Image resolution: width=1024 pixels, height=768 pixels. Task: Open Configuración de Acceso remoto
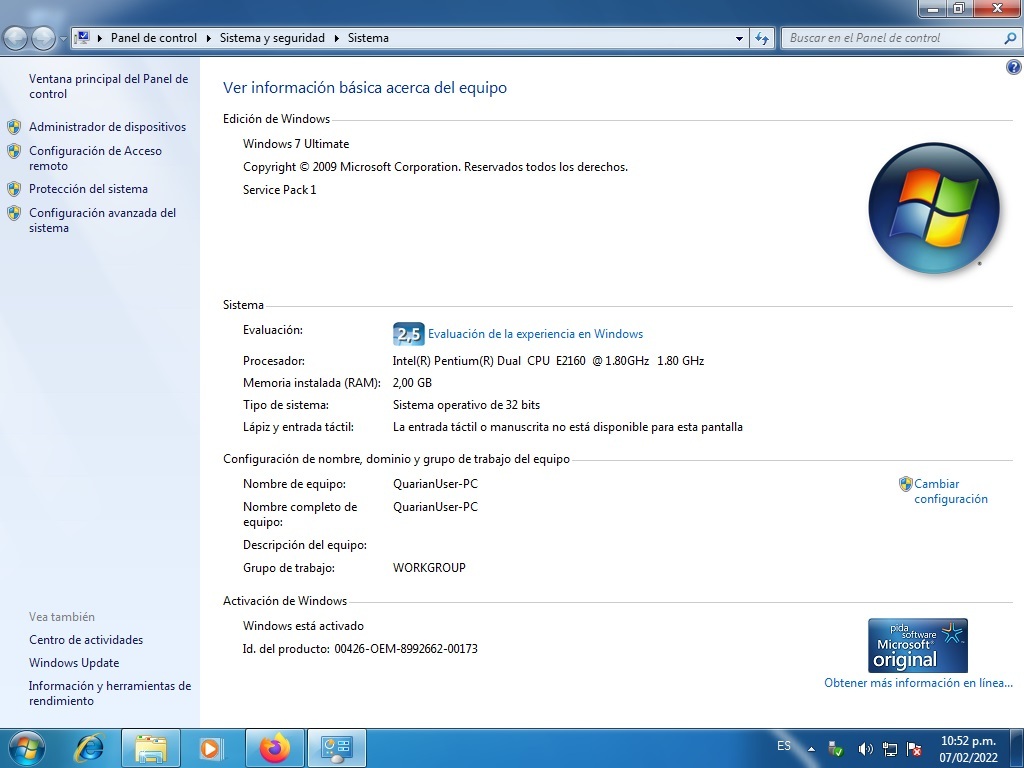(x=95, y=158)
